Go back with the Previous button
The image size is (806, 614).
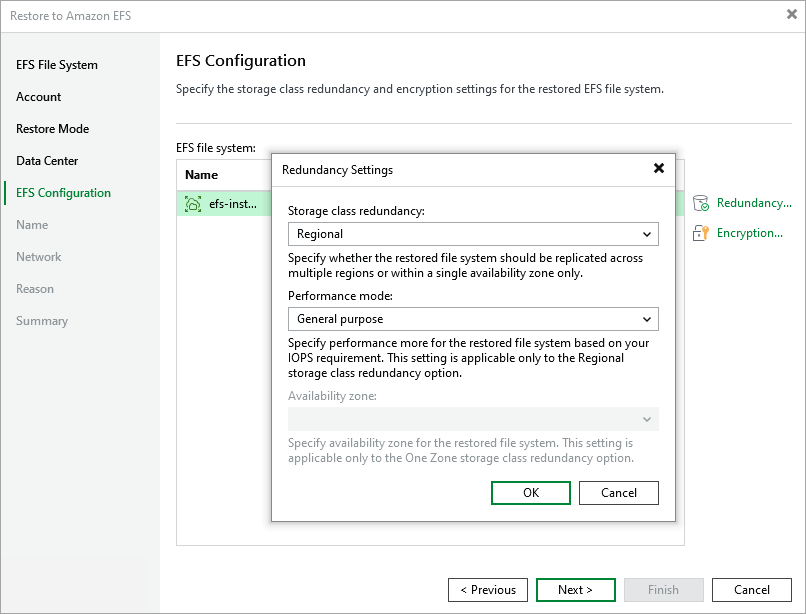pyautogui.click(x=488, y=590)
